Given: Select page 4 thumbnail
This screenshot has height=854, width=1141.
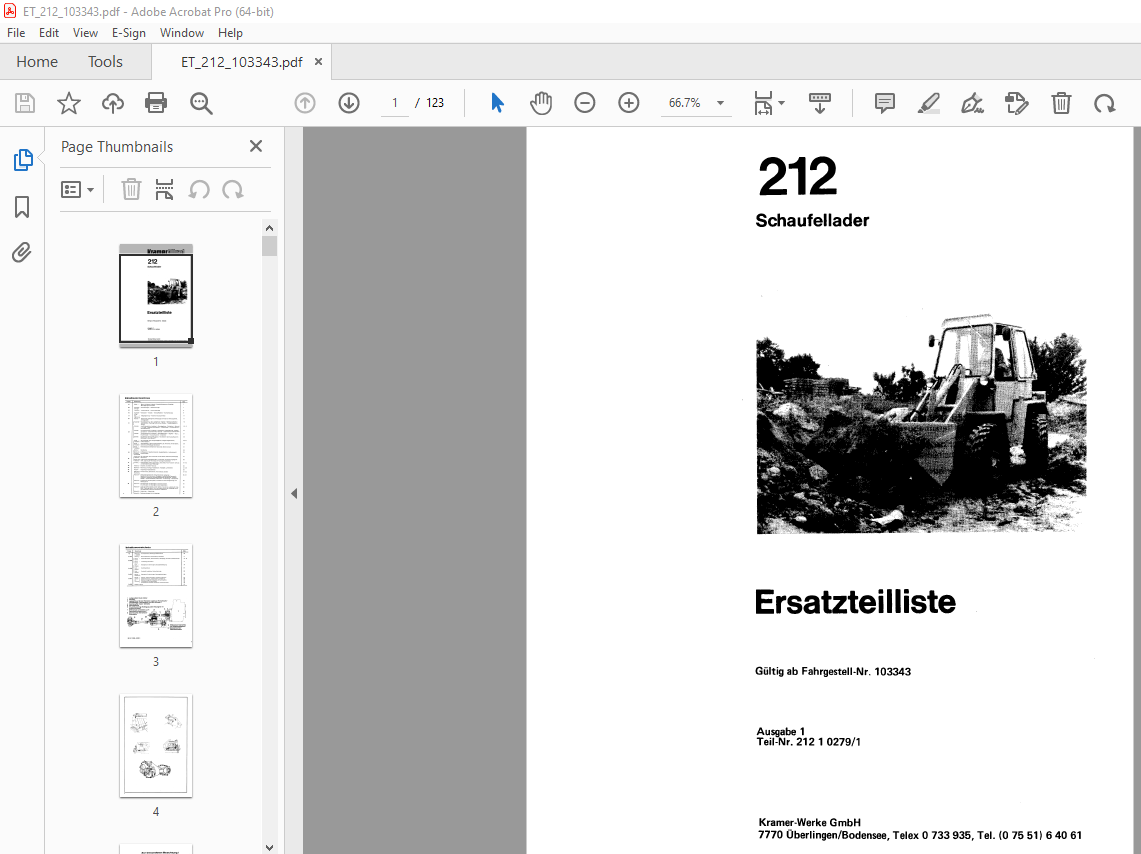Looking at the screenshot, I should 156,746.
